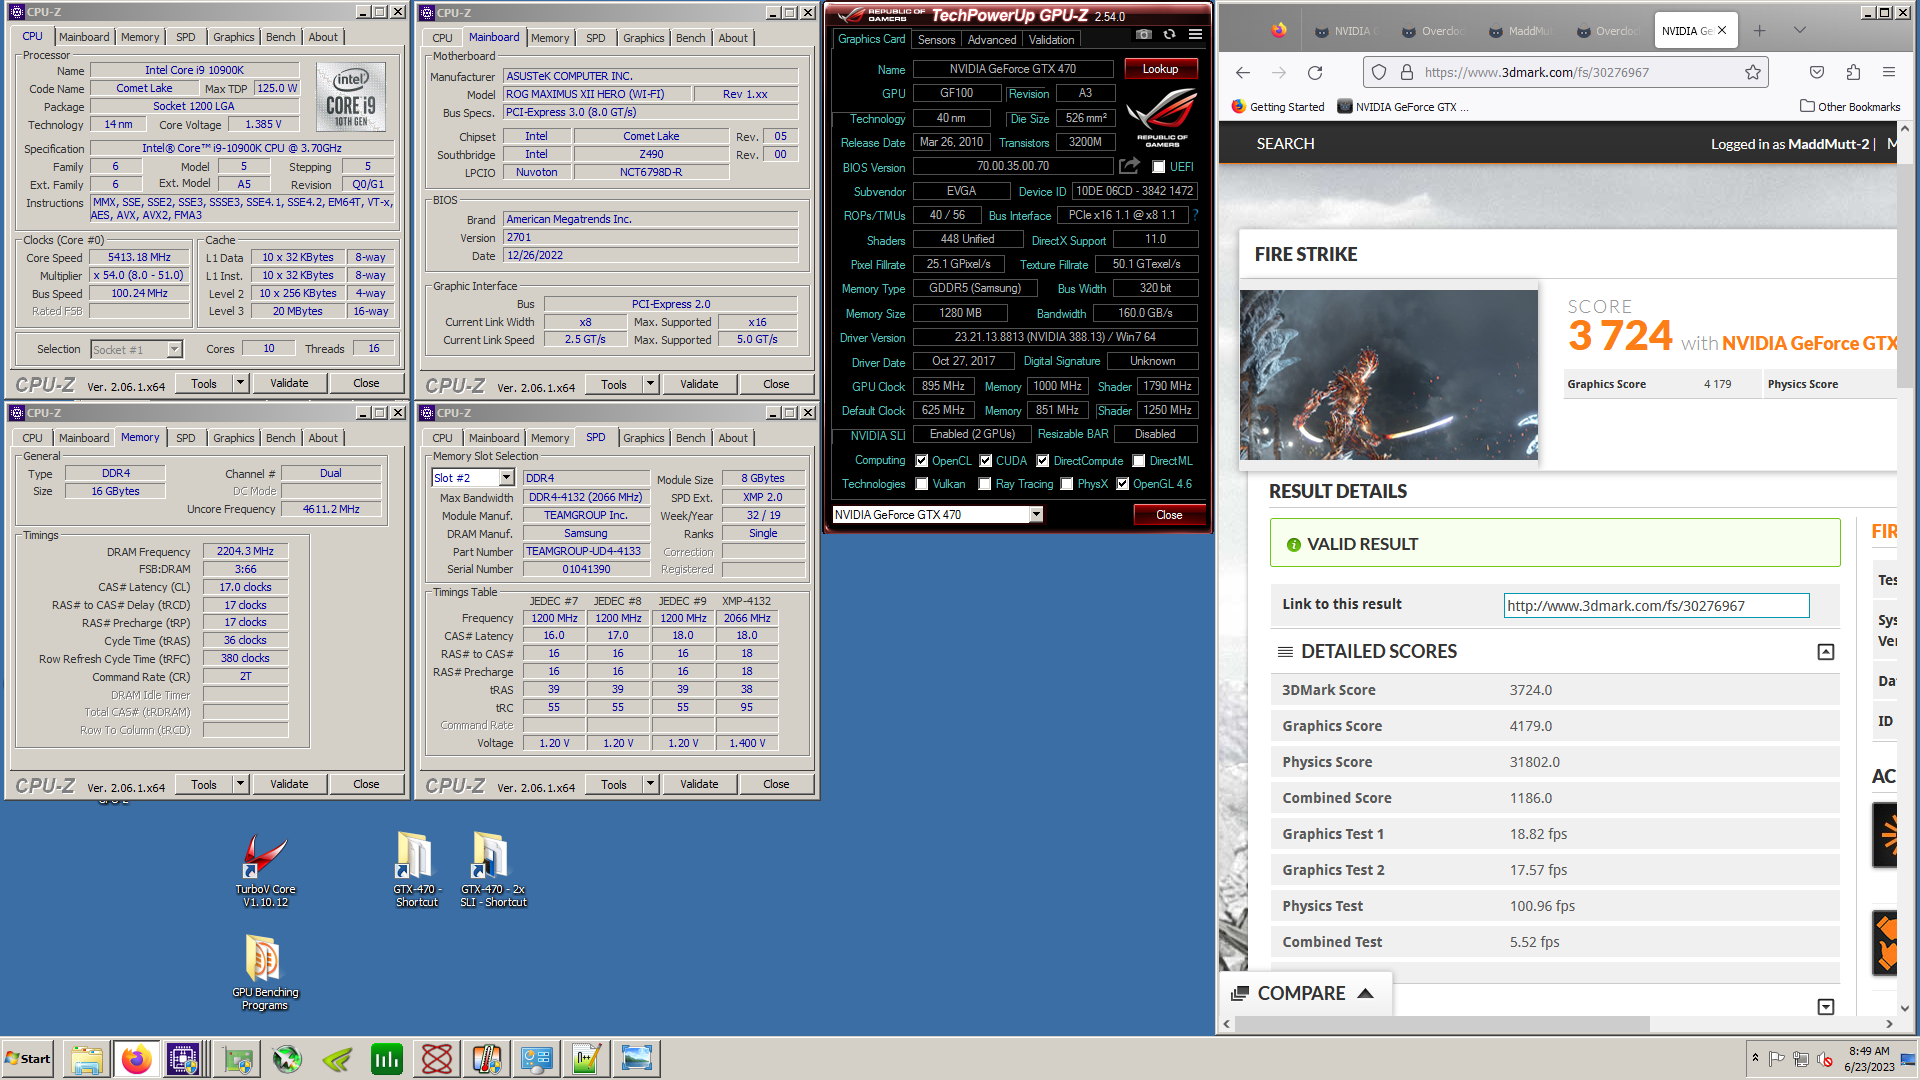The width and height of the screenshot is (1920, 1080).
Task: Open the Firefox Pocket save icon
Action: point(1817,73)
